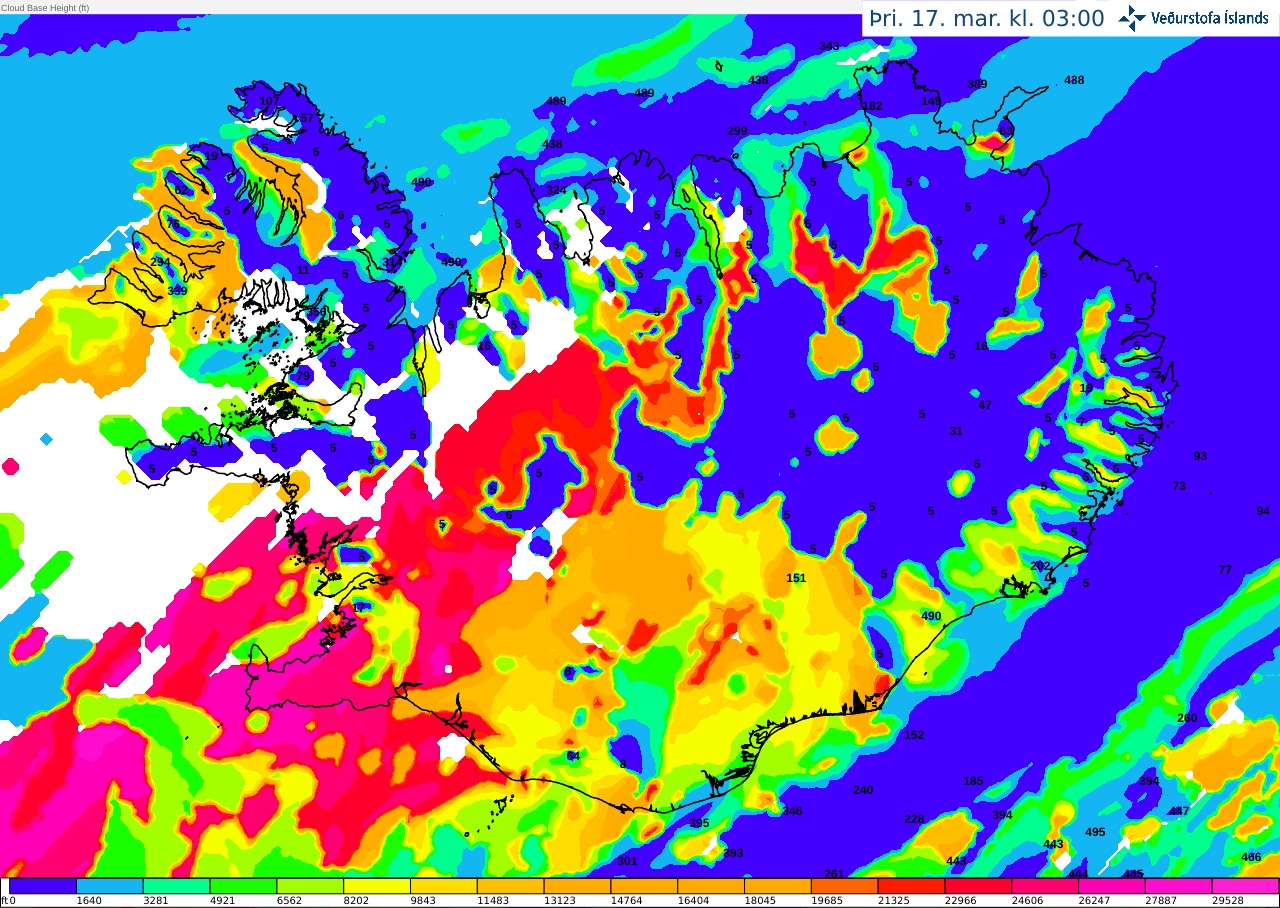Screen dimensions: 1280x908
Task: Click the Cloud Base Height (ft) title
Action: coord(45,7)
